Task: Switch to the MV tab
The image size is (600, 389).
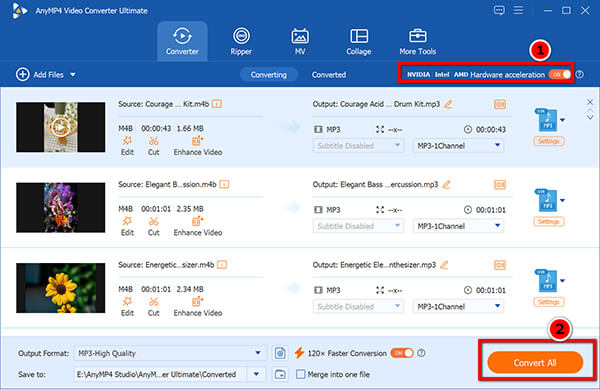Action: point(300,41)
